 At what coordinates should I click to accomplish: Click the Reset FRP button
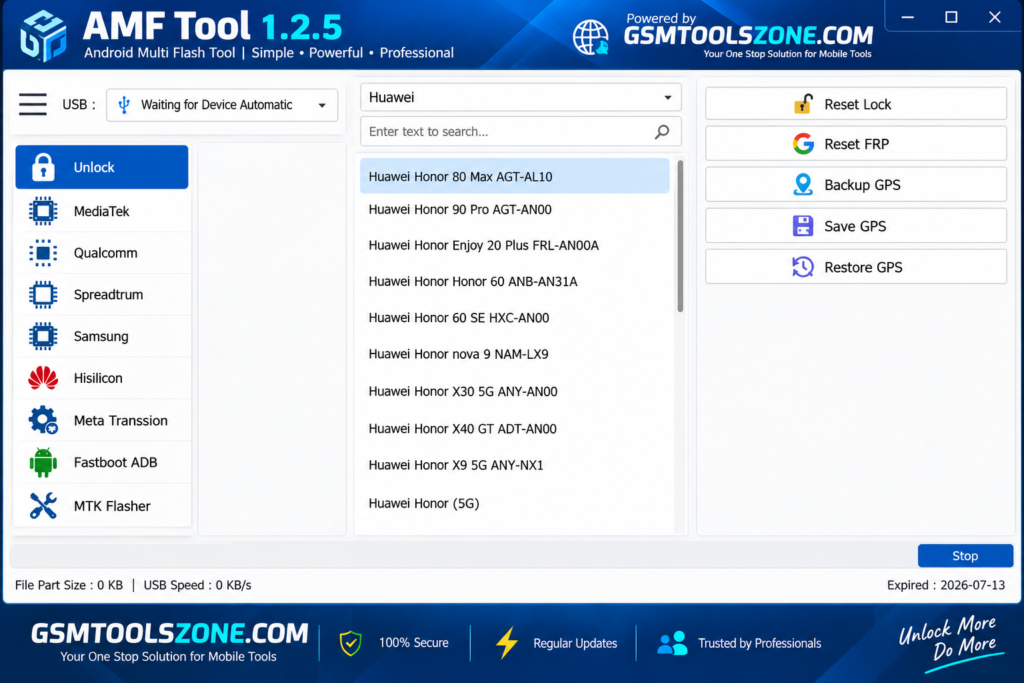[856, 144]
